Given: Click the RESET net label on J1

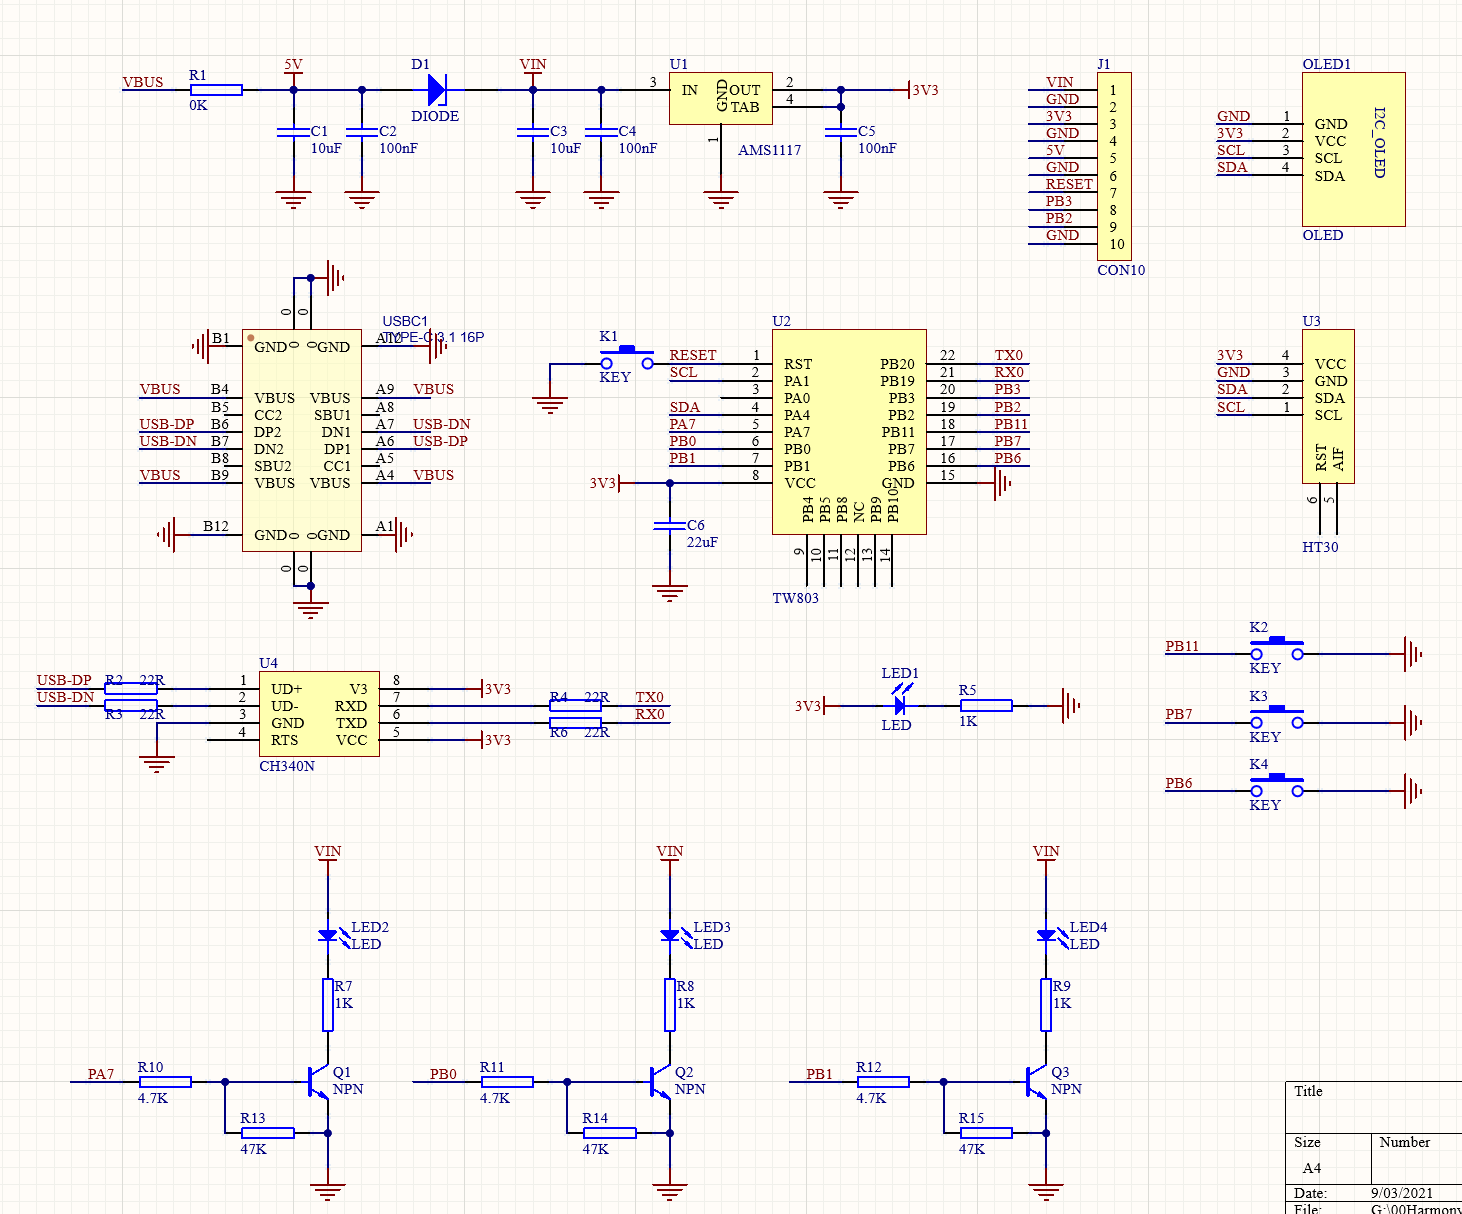Looking at the screenshot, I should click(x=1069, y=184).
